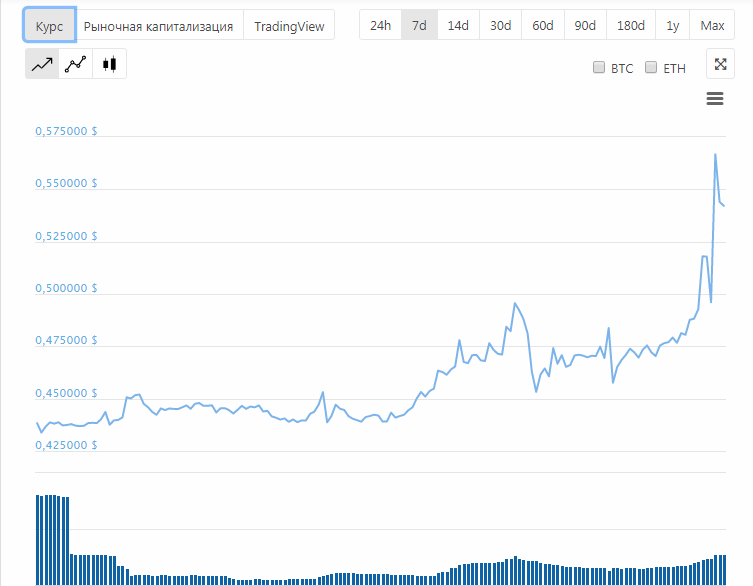
Task: Click the price peak on the line chart
Action: (715, 155)
